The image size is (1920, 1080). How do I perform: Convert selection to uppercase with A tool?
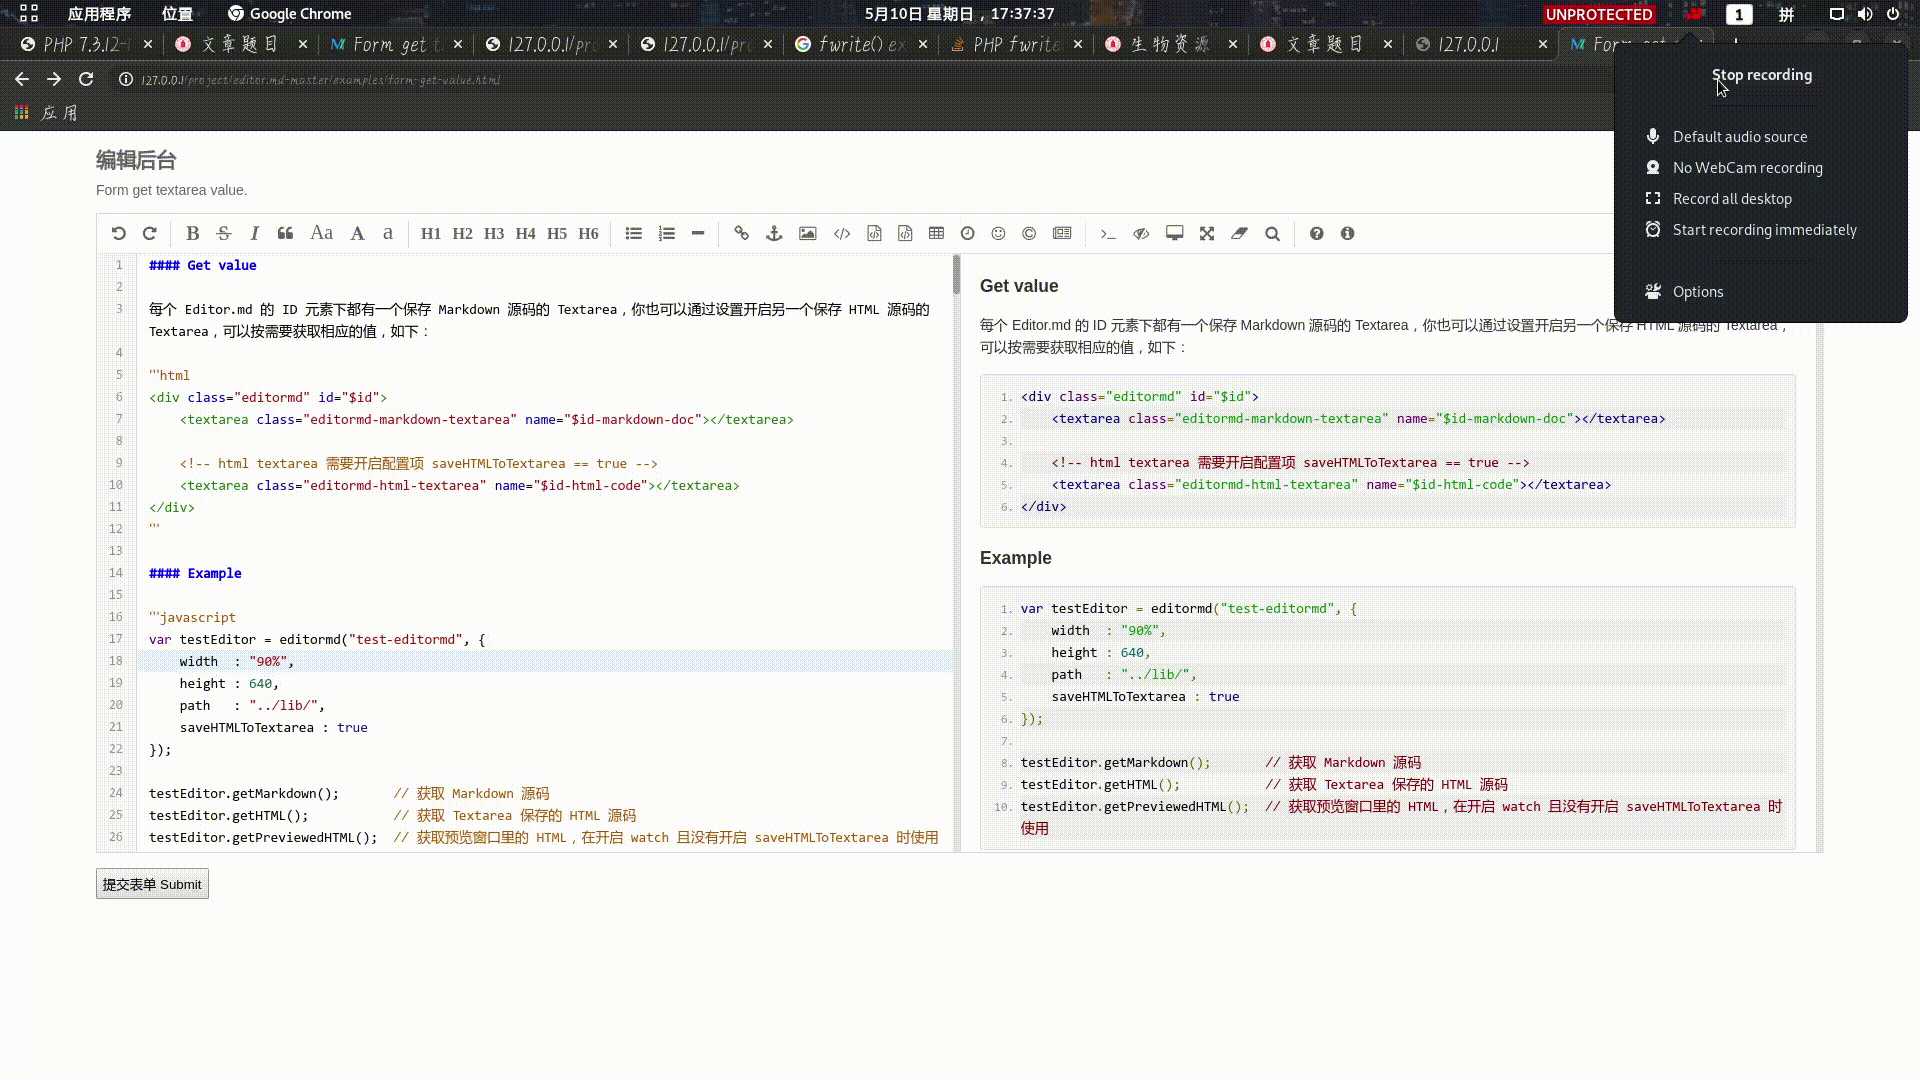coord(357,233)
